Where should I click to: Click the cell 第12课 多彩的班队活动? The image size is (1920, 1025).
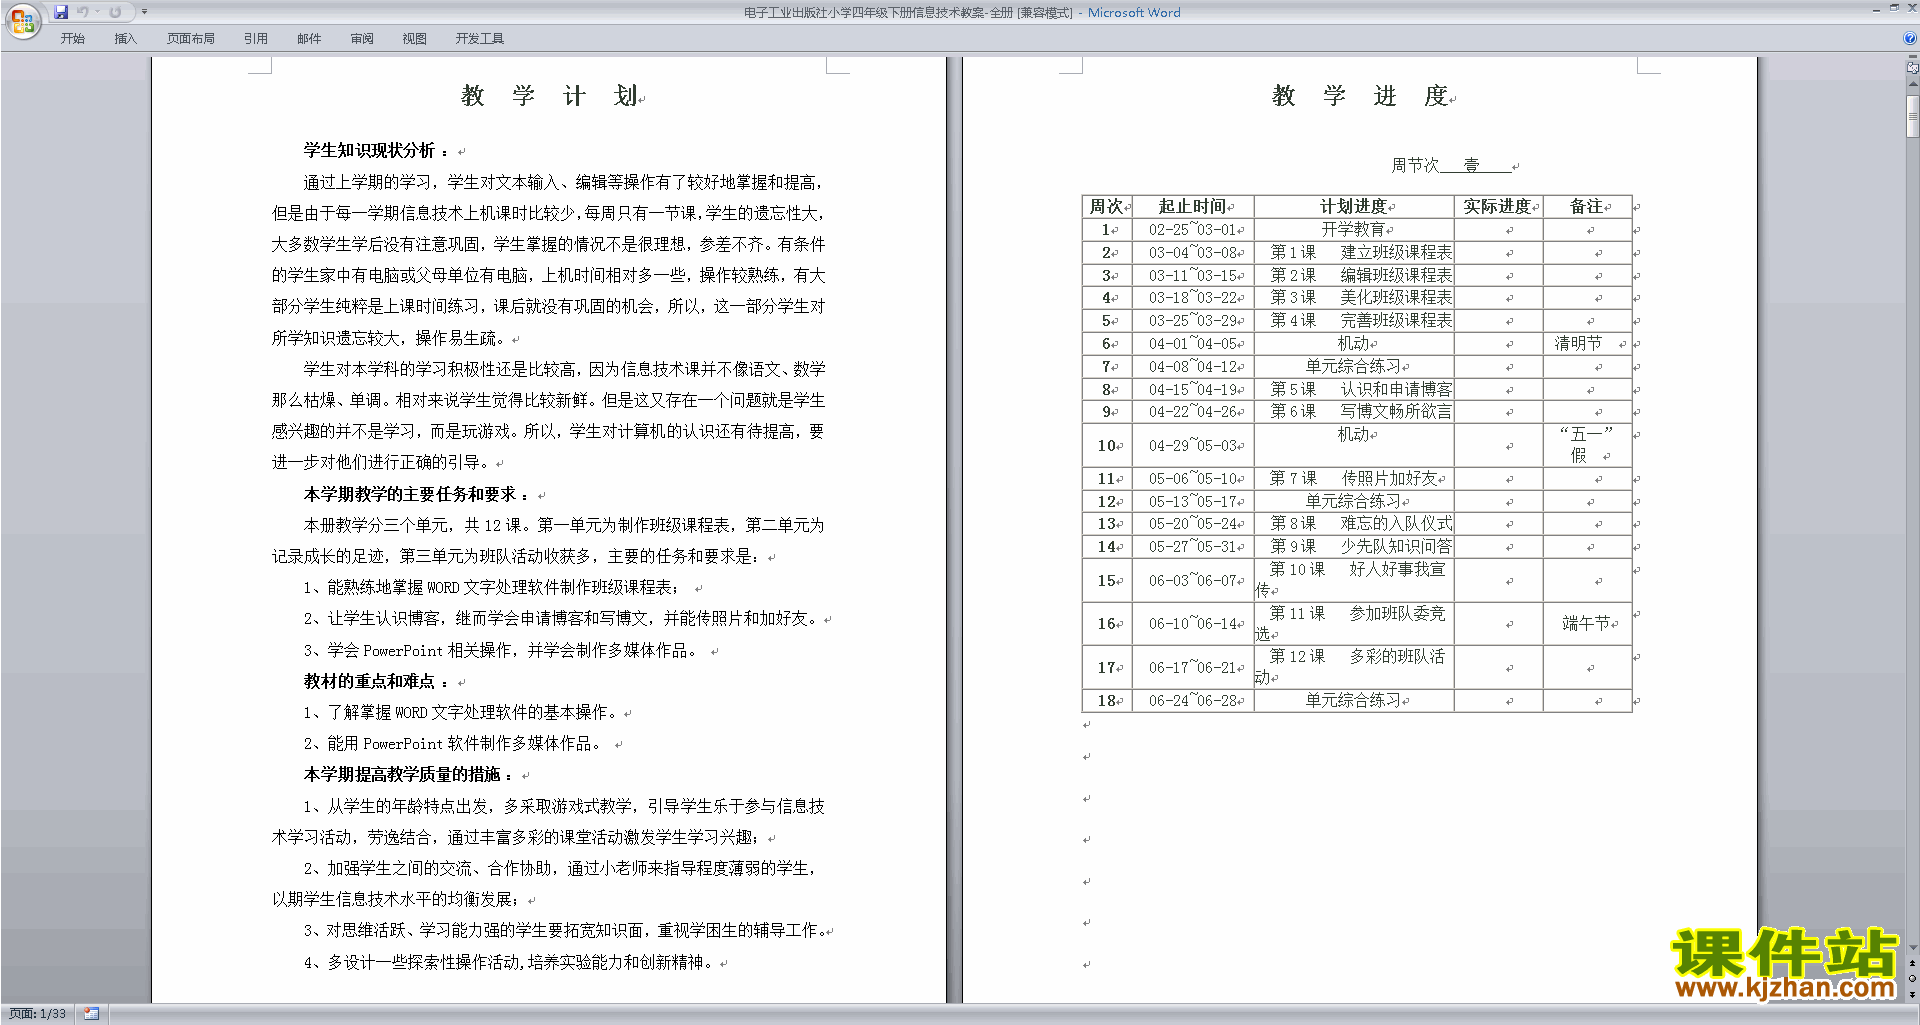point(1354,666)
